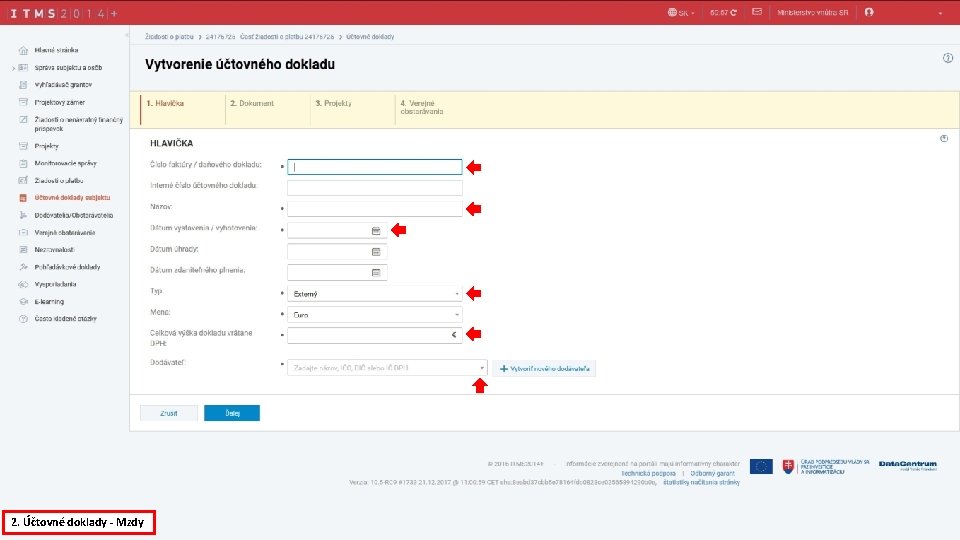
Task: Open Hlavná stránka home icon in sidebar
Action: click(x=23, y=50)
